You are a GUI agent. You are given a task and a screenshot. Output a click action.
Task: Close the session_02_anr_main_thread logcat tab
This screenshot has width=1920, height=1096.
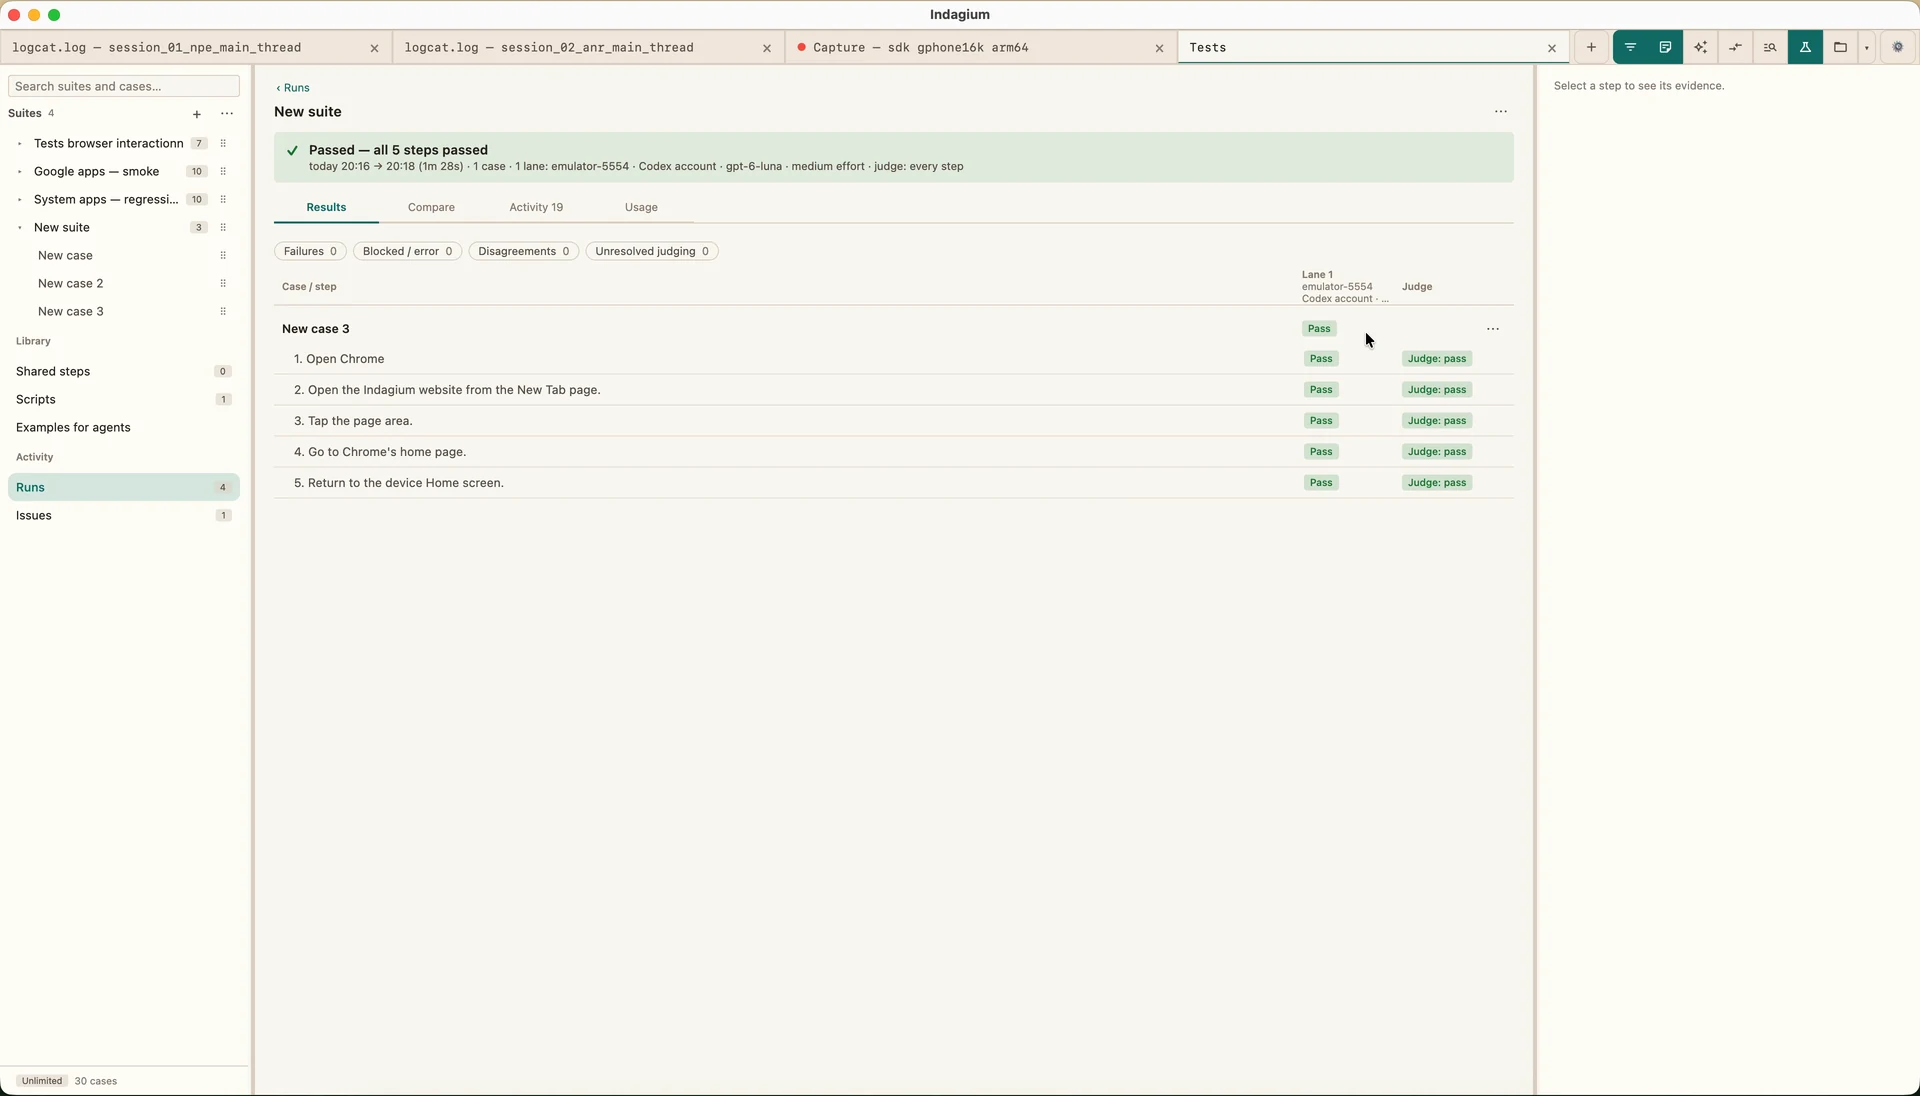pos(767,48)
